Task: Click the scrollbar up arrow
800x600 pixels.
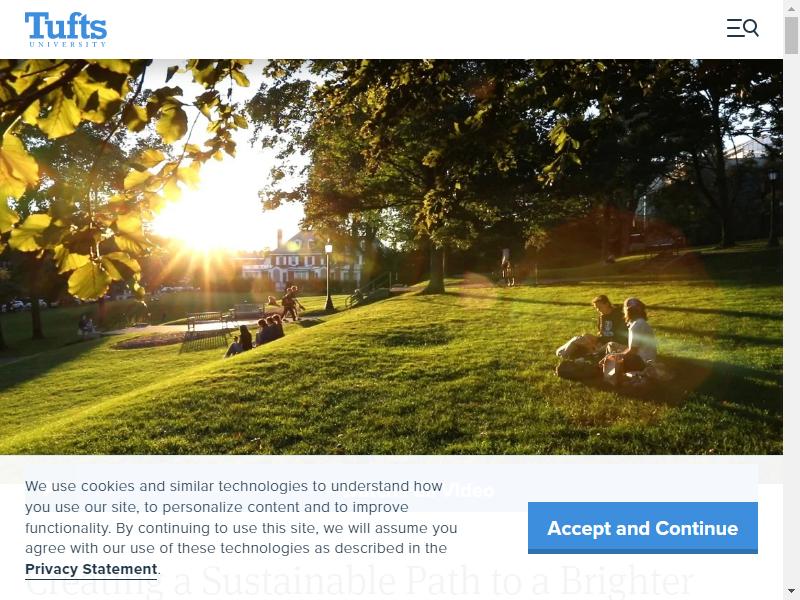Action: [791, 7]
